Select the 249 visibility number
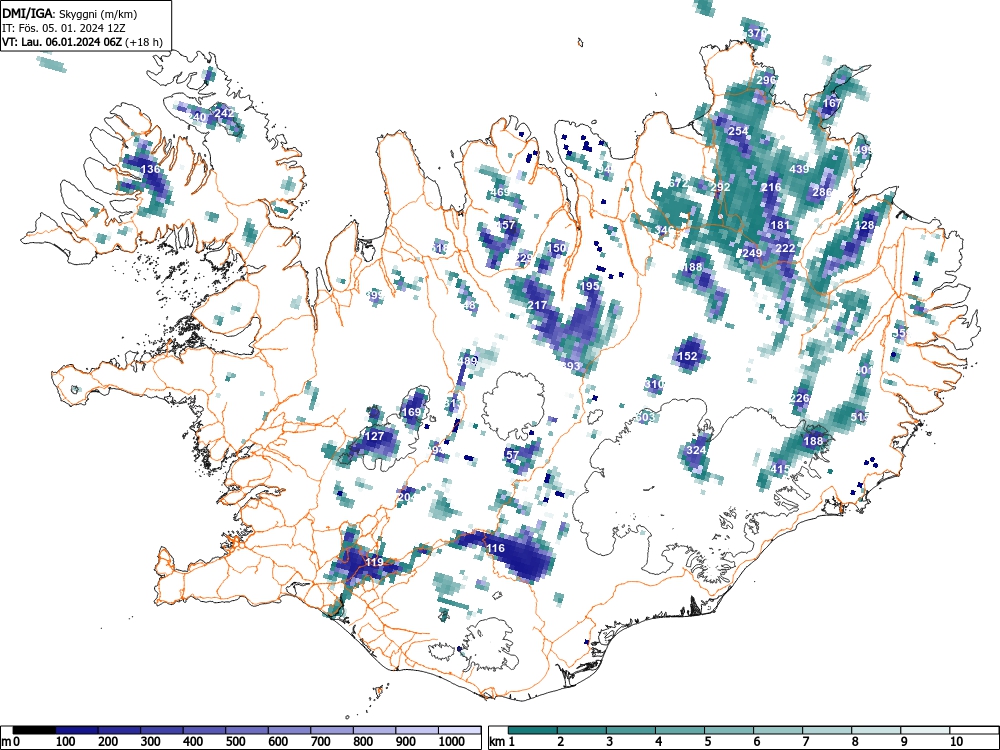 pos(752,253)
